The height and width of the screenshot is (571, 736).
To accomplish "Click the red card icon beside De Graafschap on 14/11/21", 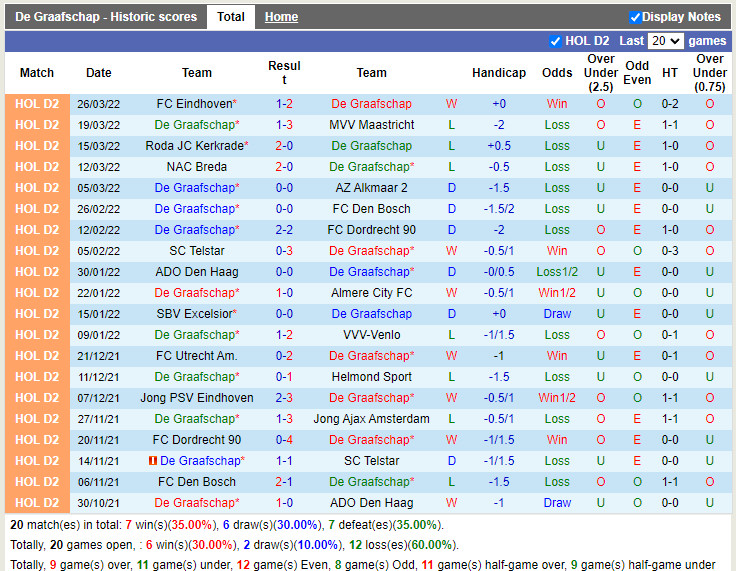I will click(153, 461).
